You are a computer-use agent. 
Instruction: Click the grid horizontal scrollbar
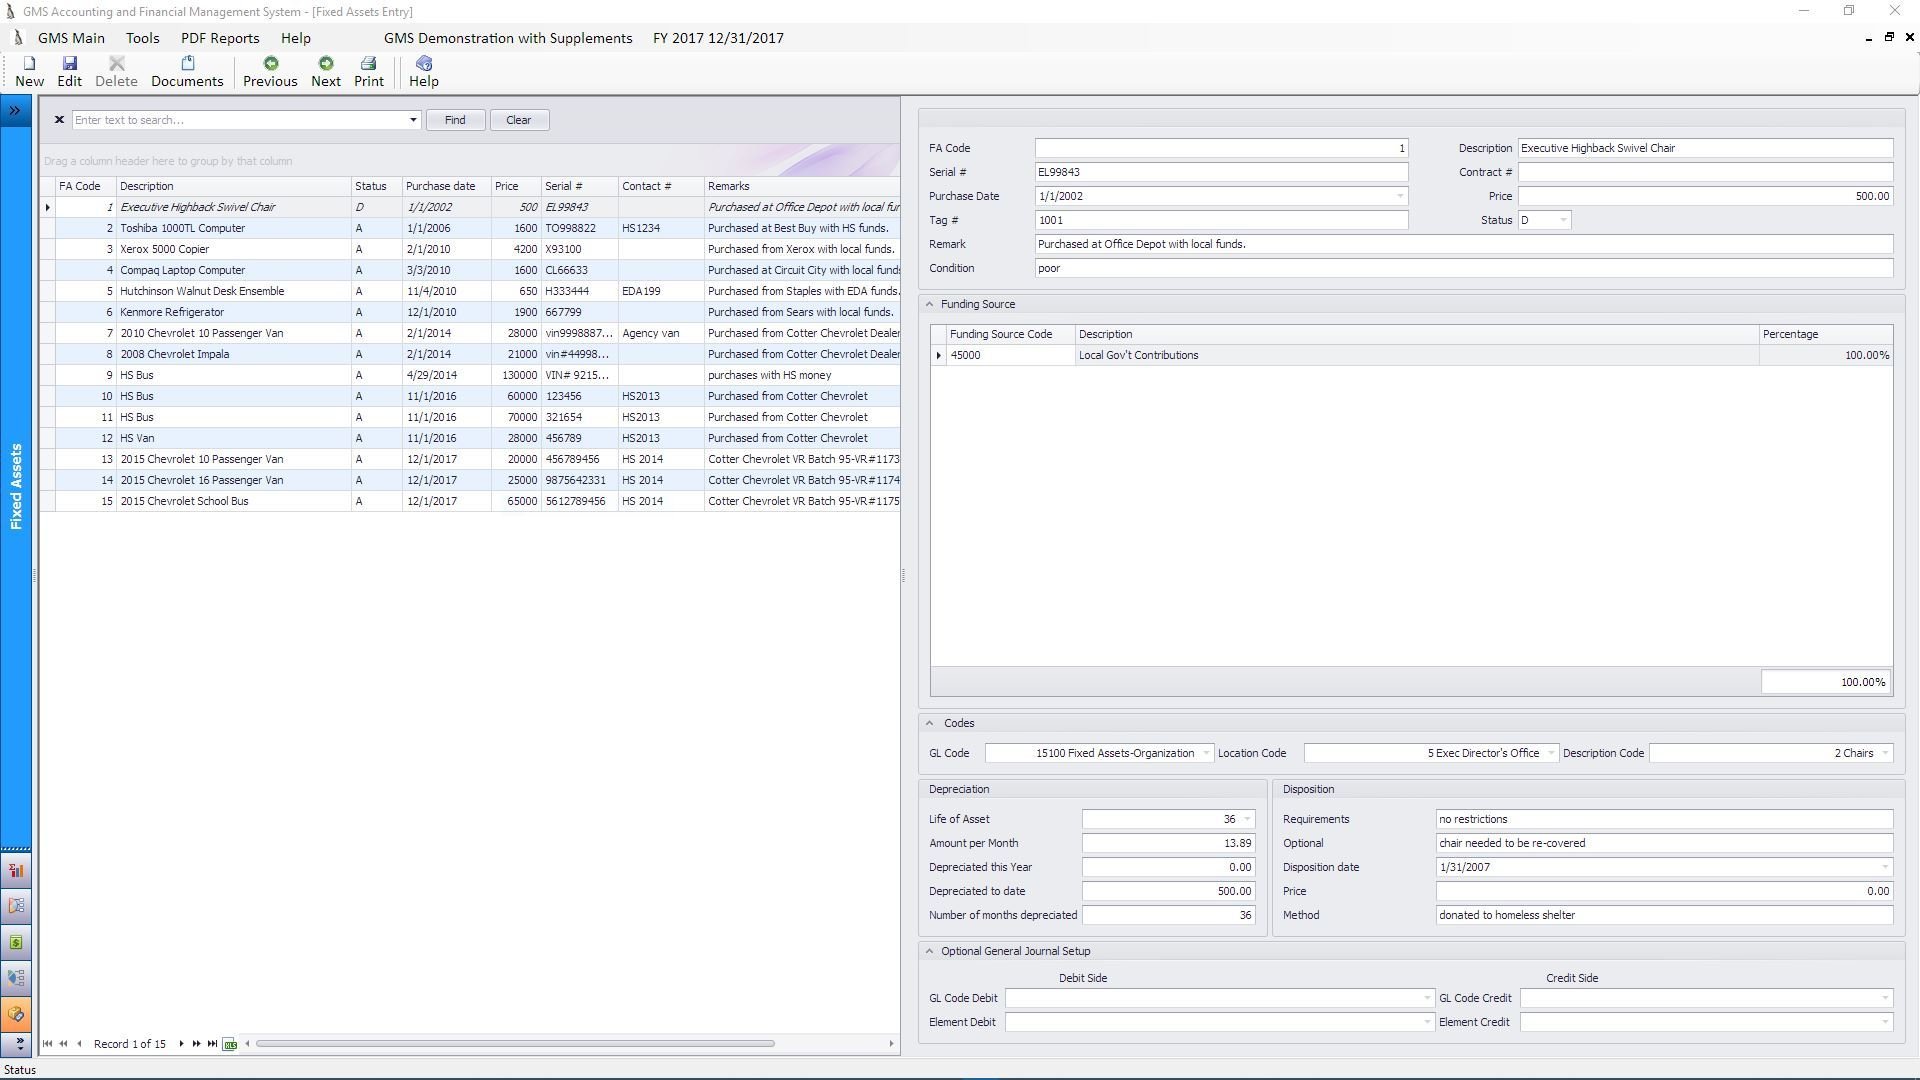pyautogui.click(x=515, y=1044)
